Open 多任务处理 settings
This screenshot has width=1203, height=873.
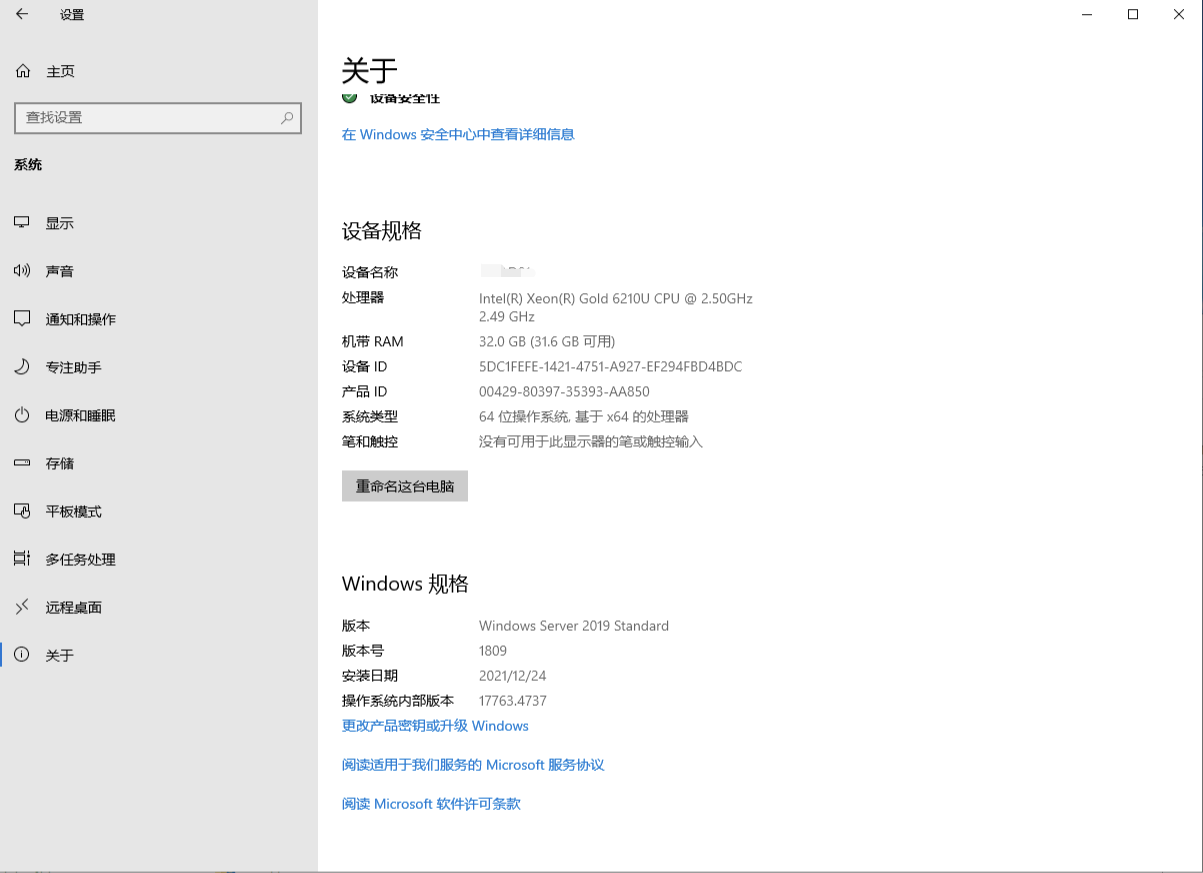pyautogui.click(x=159, y=559)
